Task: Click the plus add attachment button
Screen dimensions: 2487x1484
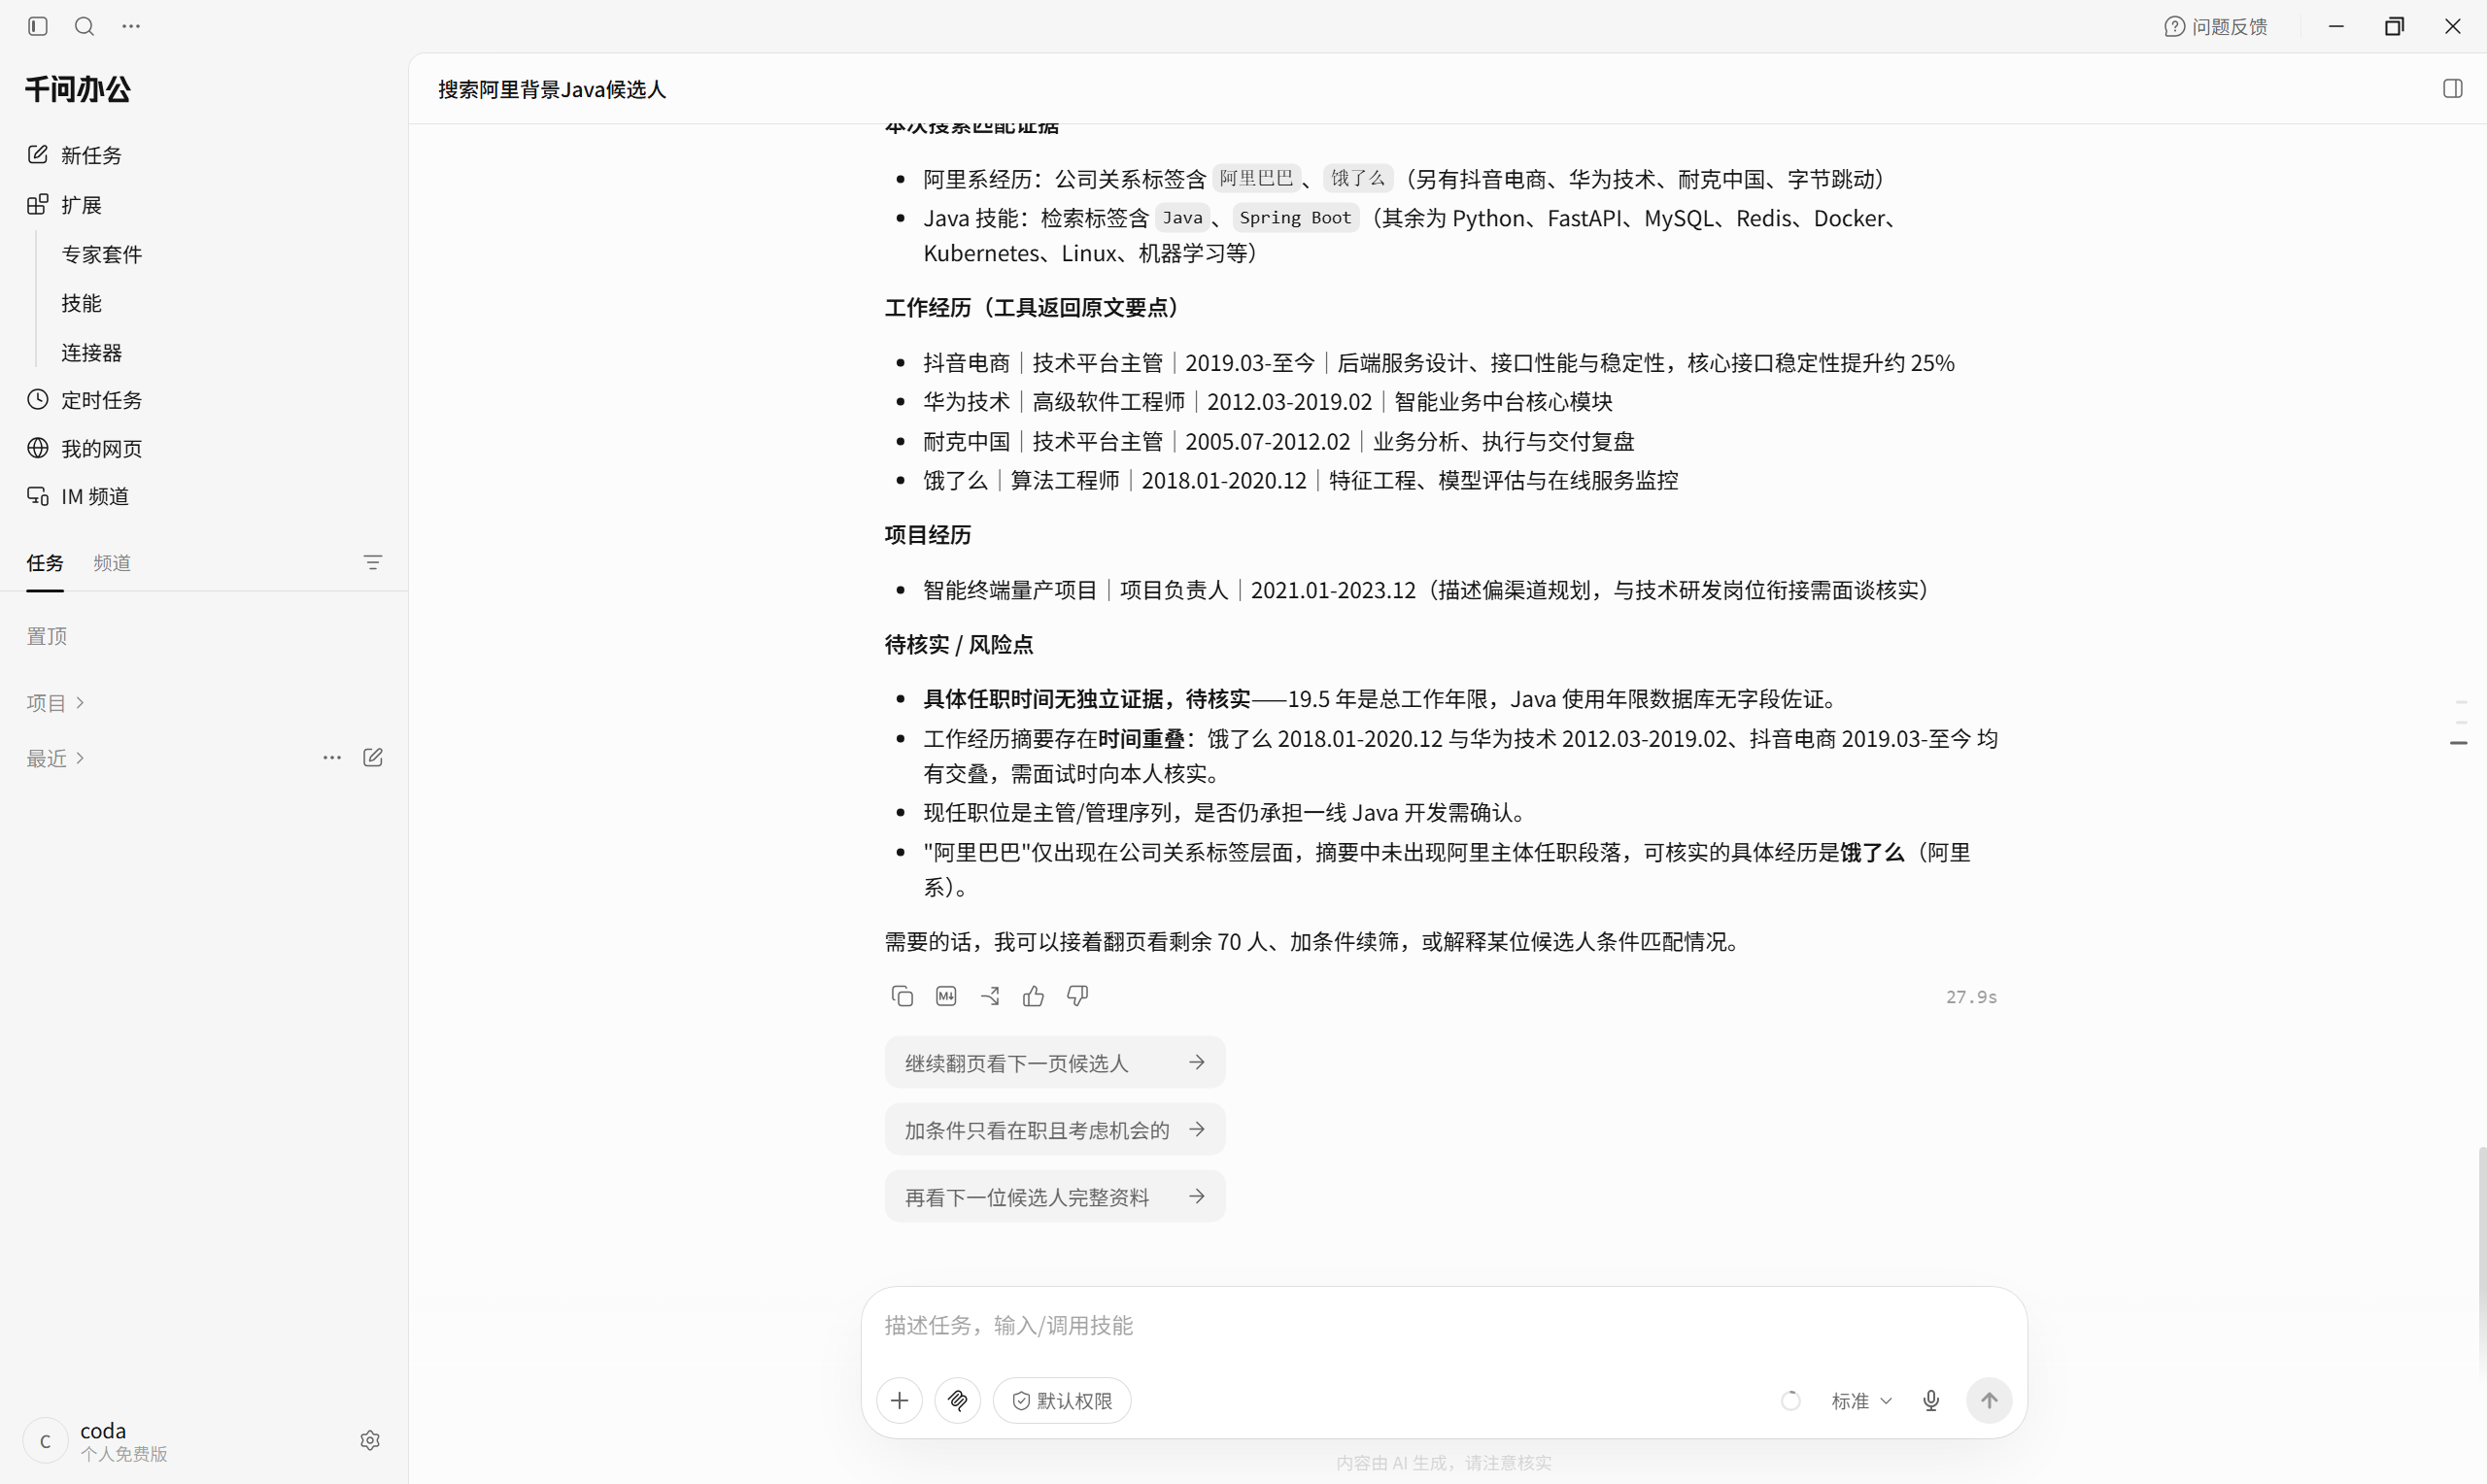Action: pos(899,1401)
